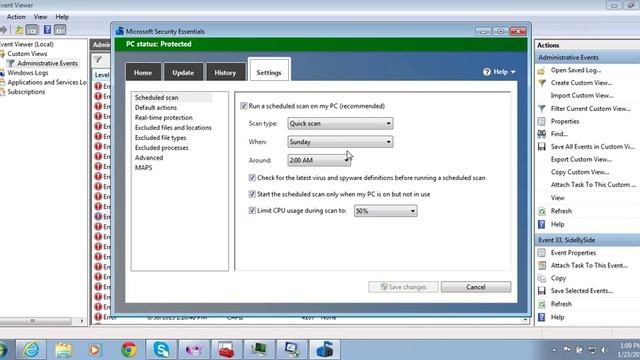Click the Properties icon in Actions pane
Image resolution: width=640 pixels, height=360 pixels.
click(x=542, y=121)
